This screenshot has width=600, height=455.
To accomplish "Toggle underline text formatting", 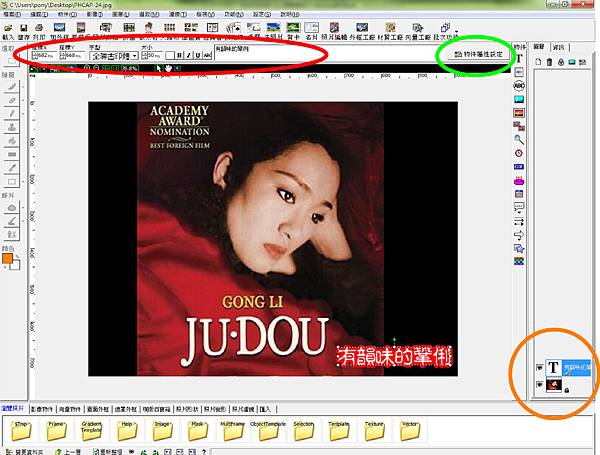I will click(198, 55).
